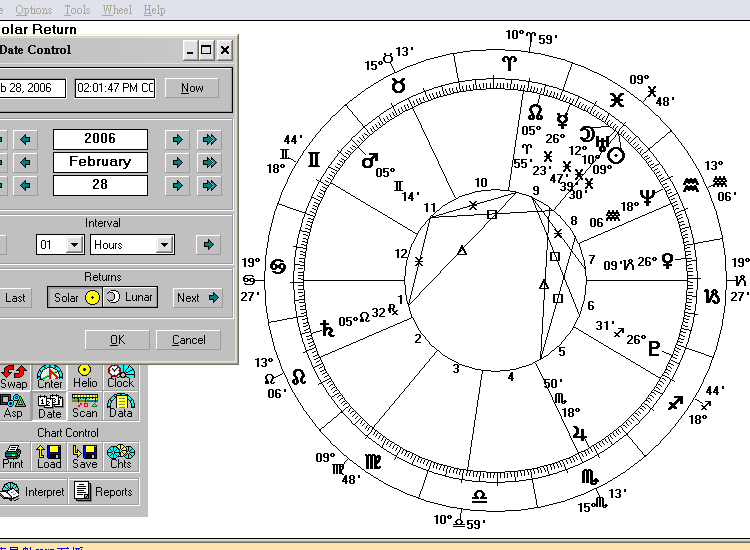Open the Wheel menu
This screenshot has width=750, height=550.
coord(116,9)
